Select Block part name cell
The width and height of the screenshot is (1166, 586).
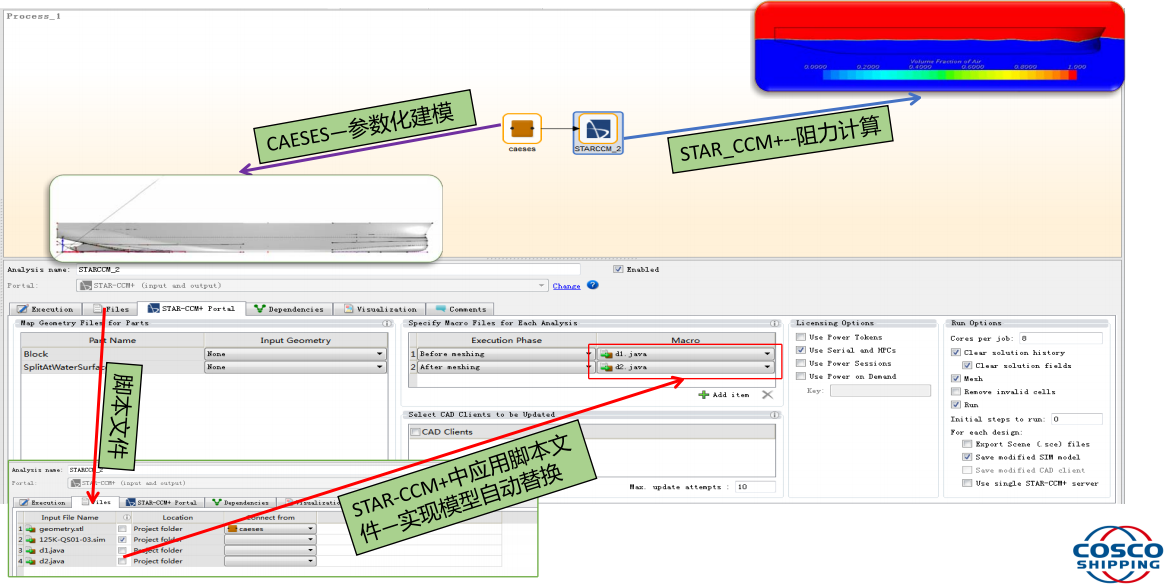point(112,354)
